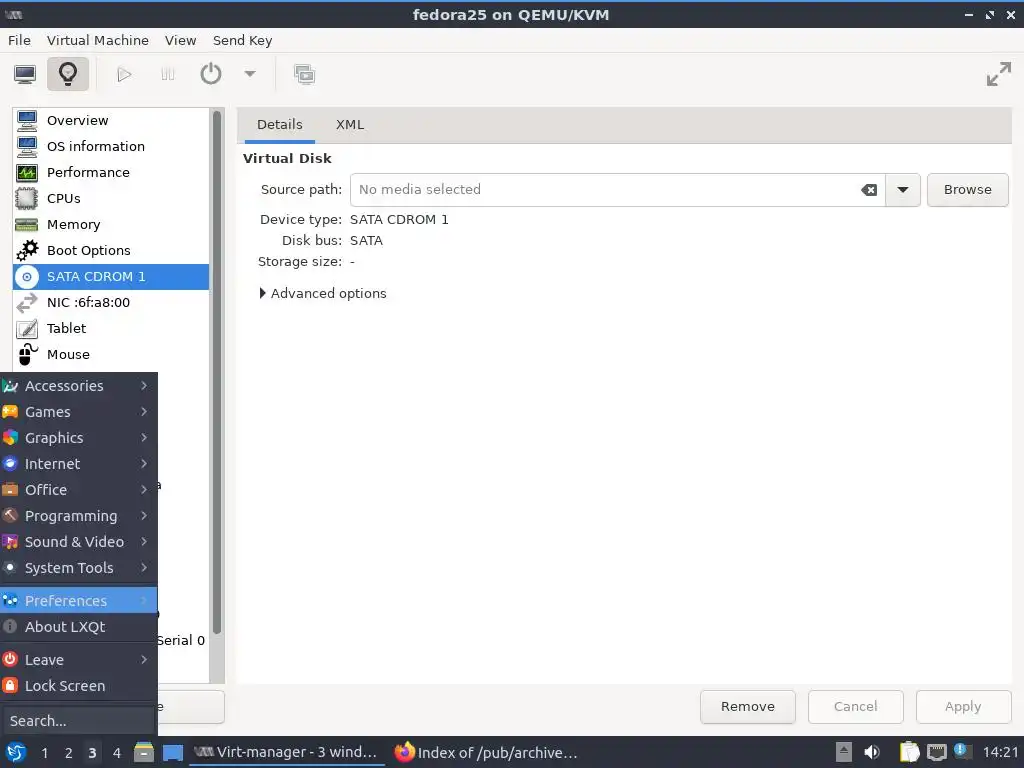Open the update notification tray icon
Viewport: 1024px width, 768px height.
click(962, 750)
